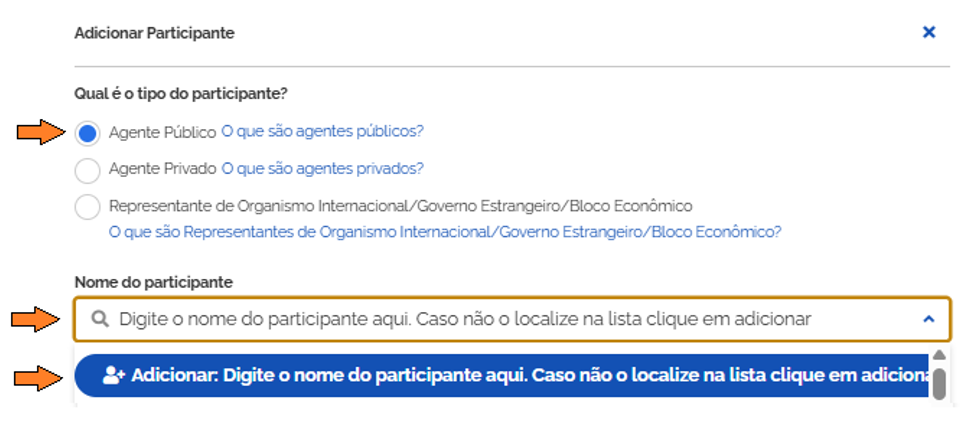Click the 'Adicionar Participante' dialog title

click(x=154, y=33)
